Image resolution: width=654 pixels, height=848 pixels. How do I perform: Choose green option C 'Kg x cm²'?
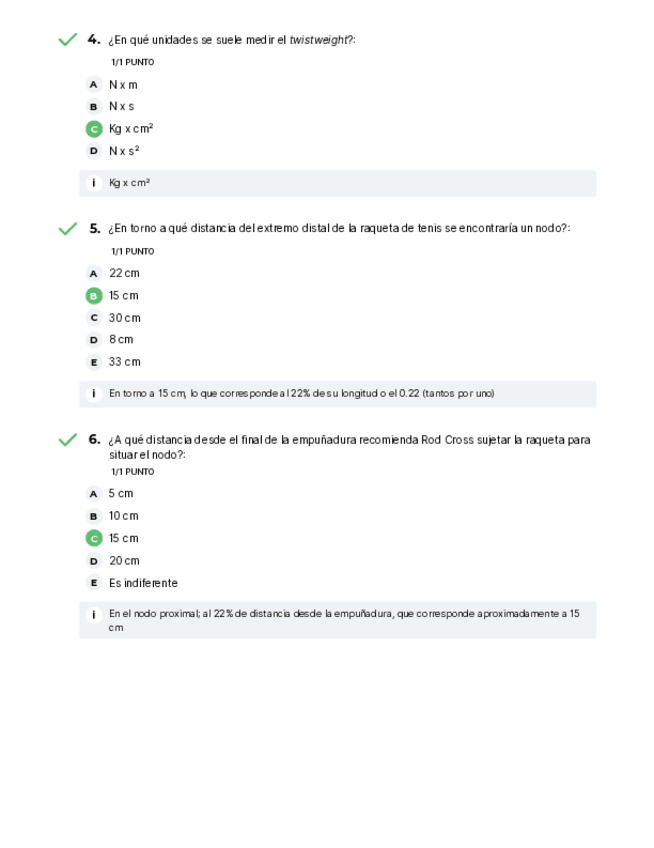pos(94,129)
